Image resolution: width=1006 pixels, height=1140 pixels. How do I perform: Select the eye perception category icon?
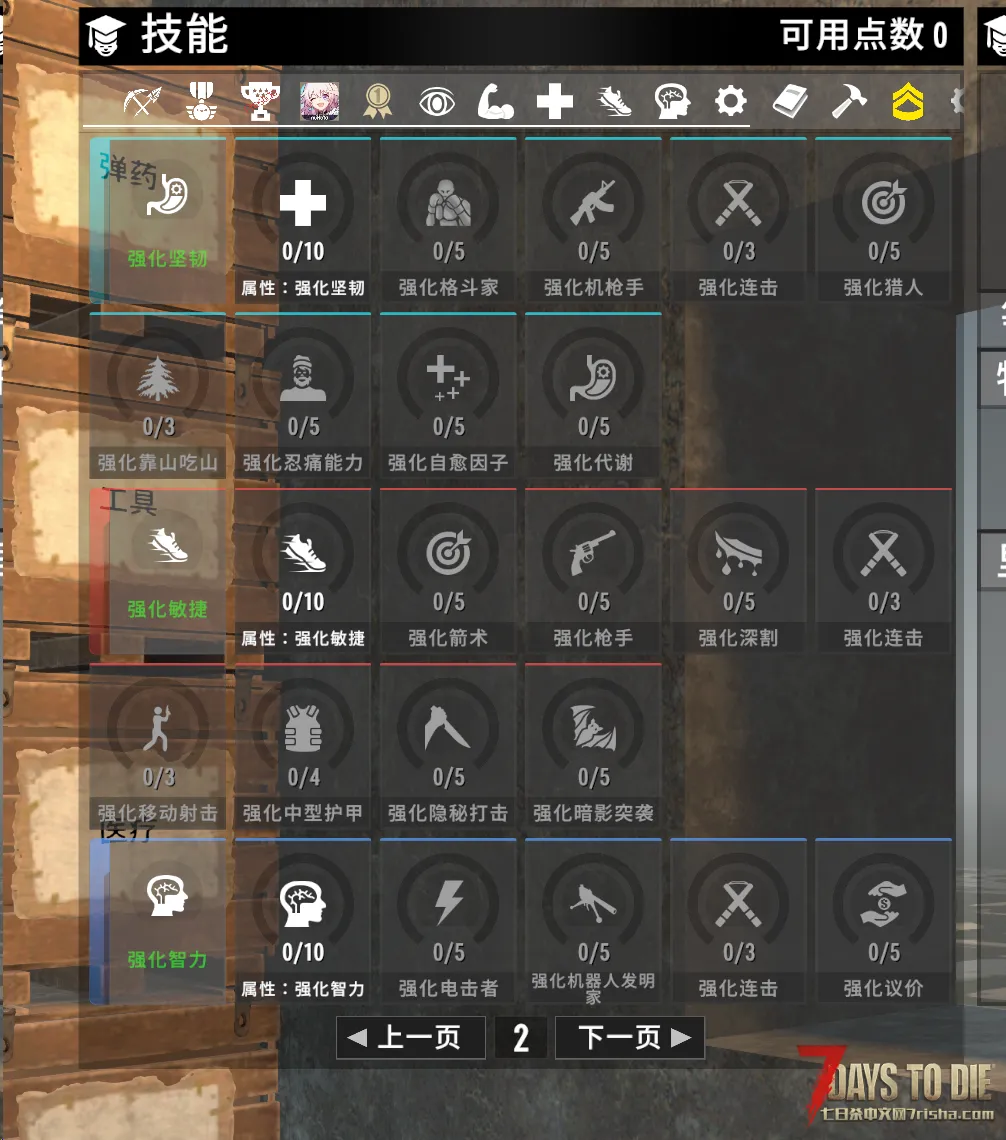(x=437, y=102)
